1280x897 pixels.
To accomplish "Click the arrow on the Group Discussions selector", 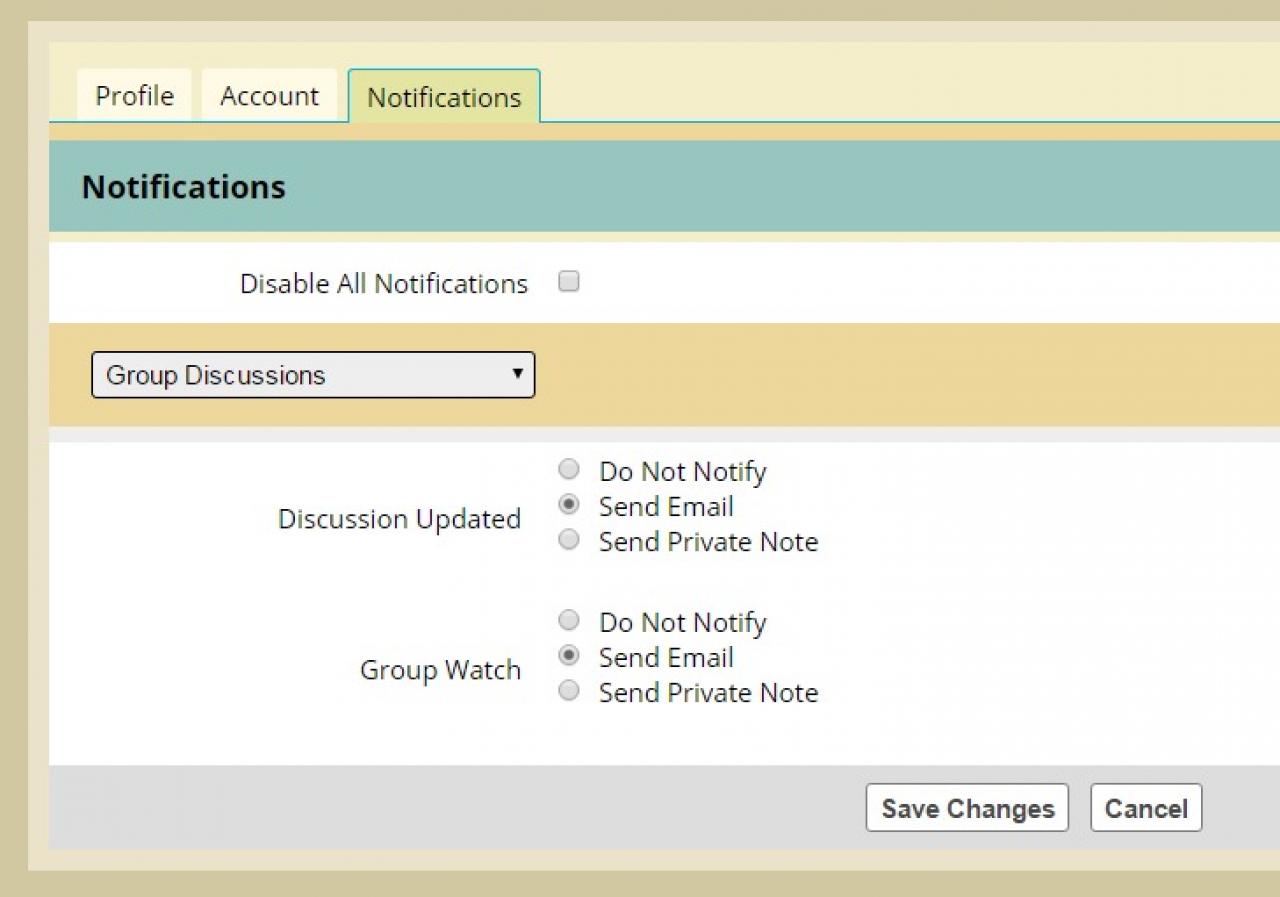I will tap(517, 374).
